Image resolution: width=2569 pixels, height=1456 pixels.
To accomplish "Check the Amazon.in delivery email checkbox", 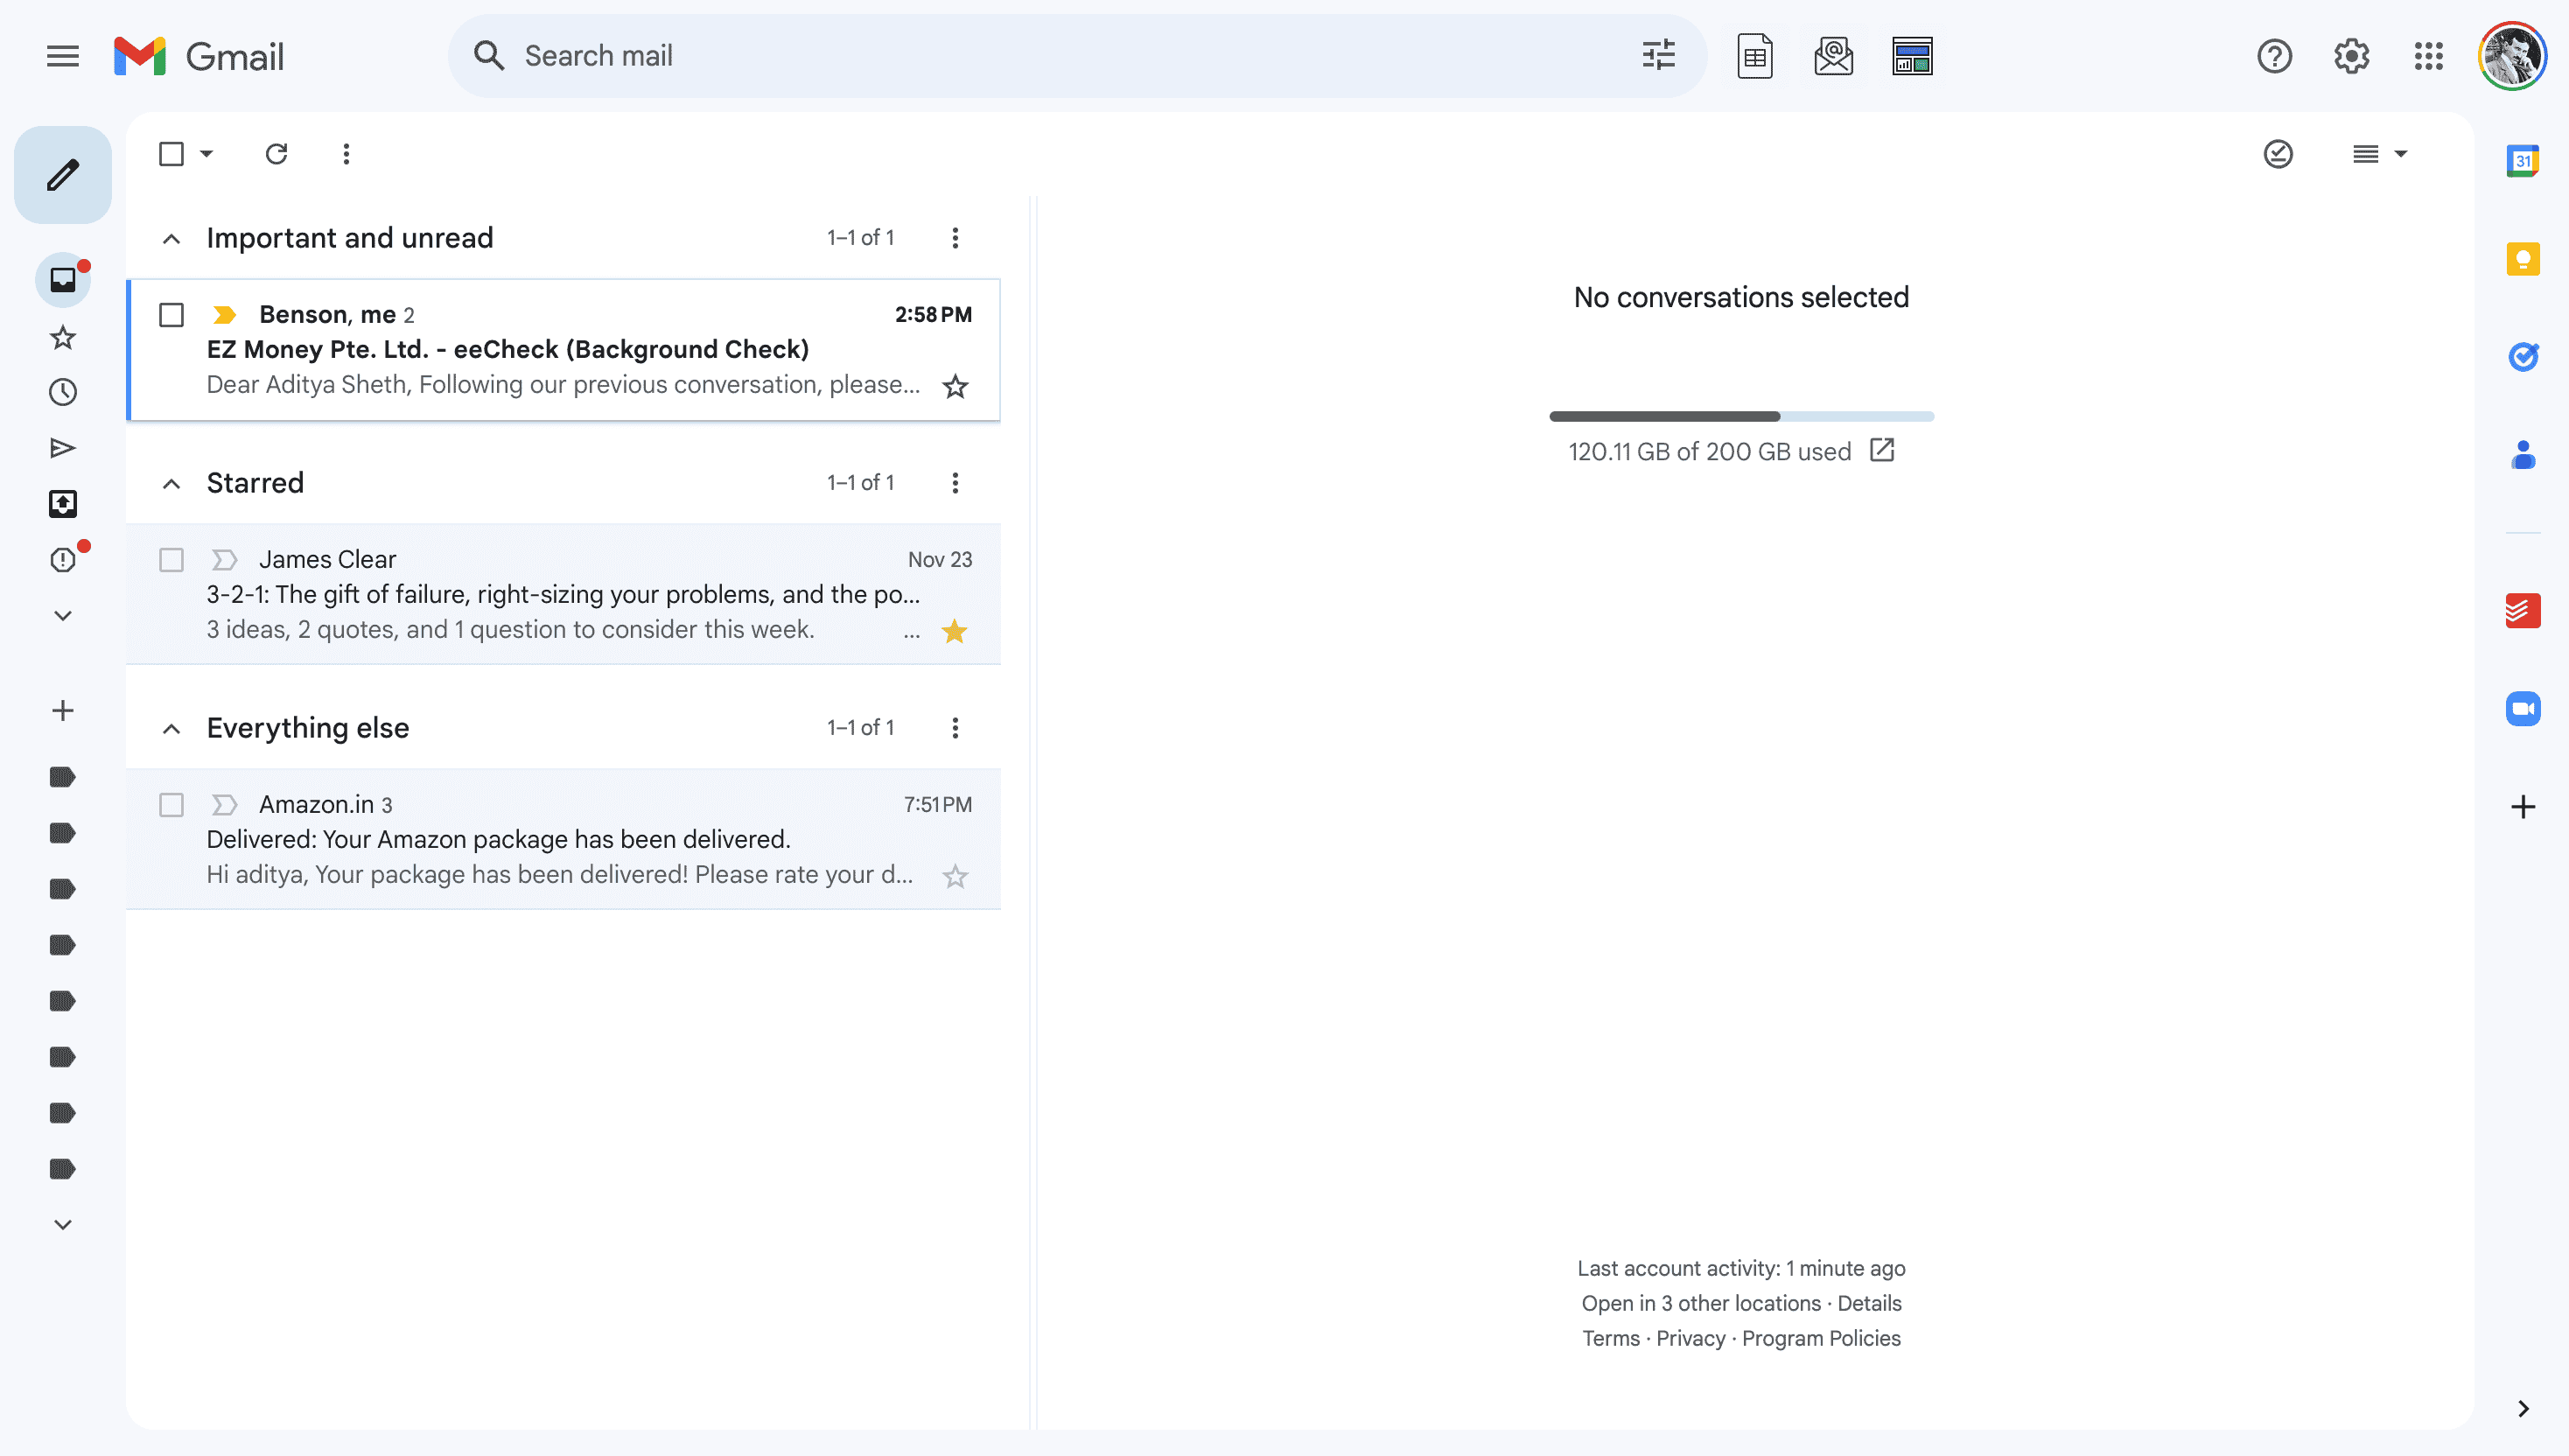I will pos(171,804).
